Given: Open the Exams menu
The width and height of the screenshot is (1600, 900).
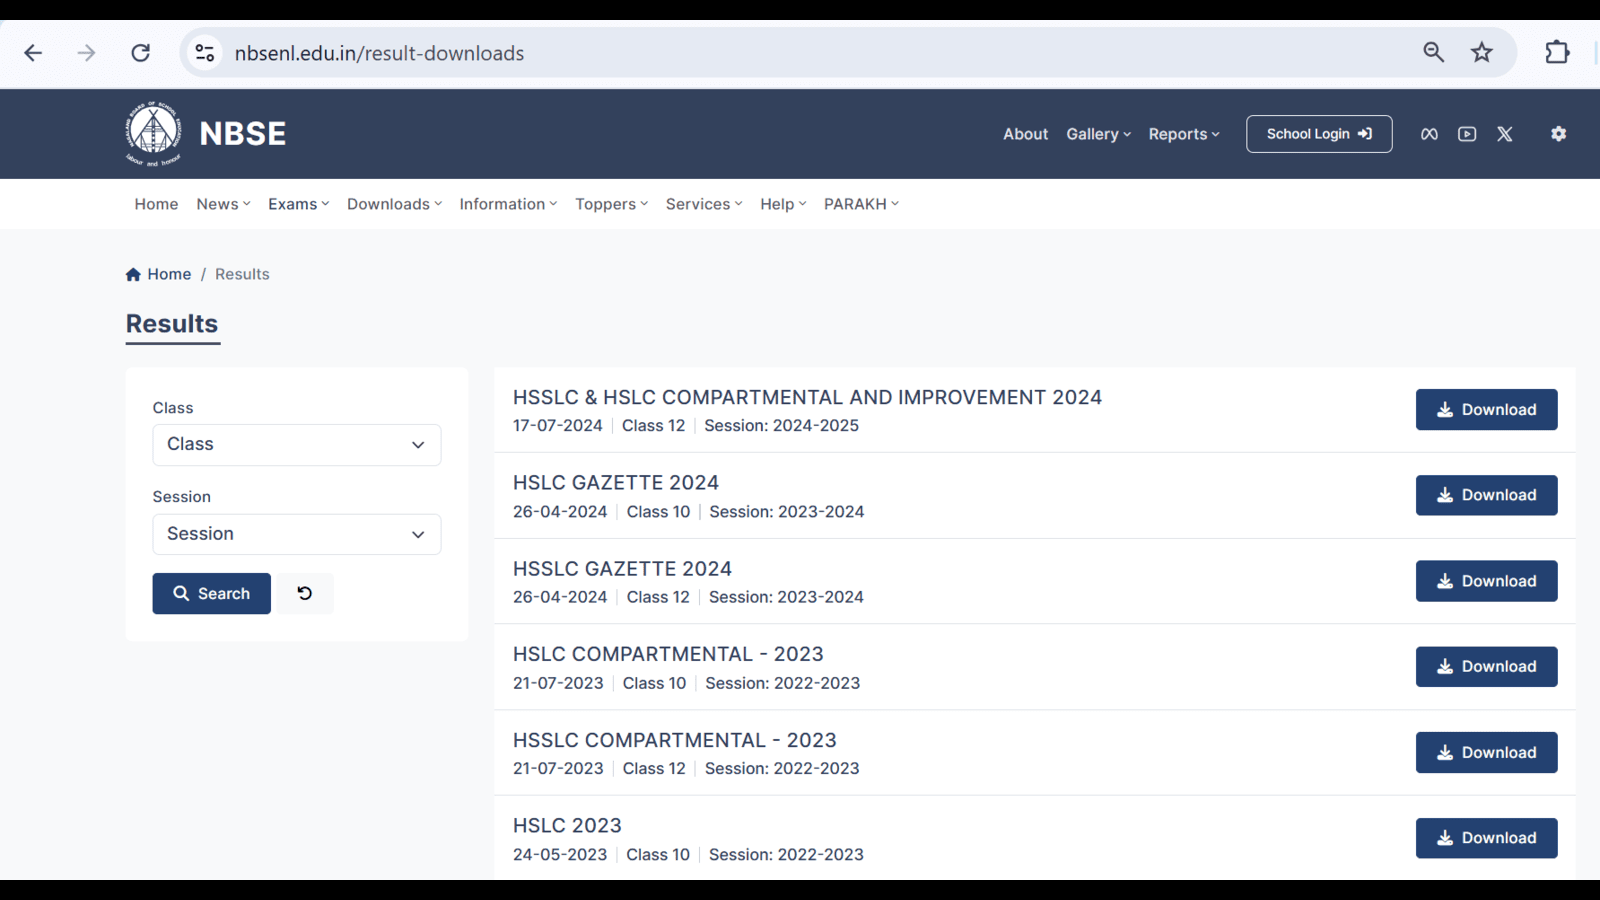Looking at the screenshot, I should [x=298, y=204].
